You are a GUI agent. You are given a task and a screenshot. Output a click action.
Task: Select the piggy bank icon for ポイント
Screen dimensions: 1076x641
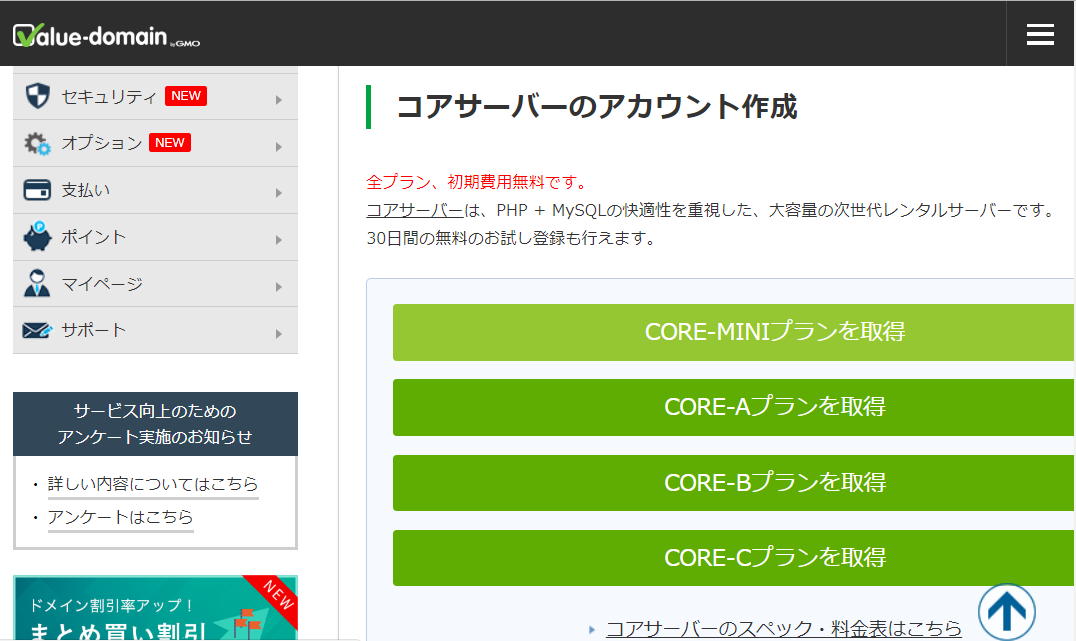(x=36, y=237)
